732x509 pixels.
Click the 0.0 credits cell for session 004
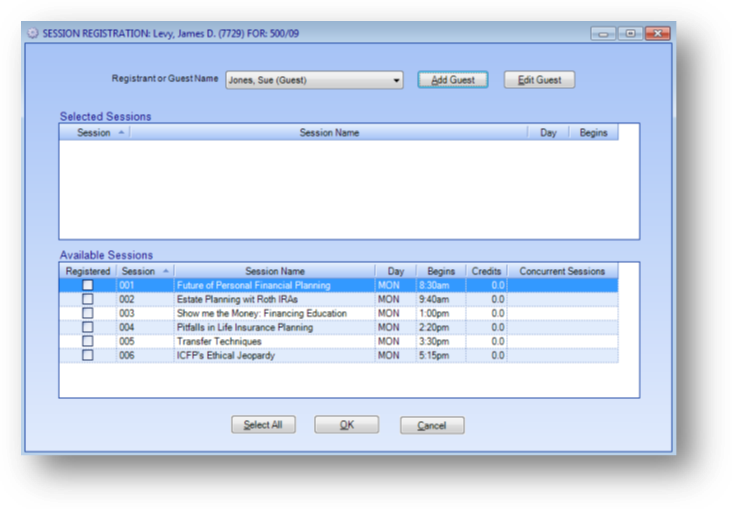[486, 327]
